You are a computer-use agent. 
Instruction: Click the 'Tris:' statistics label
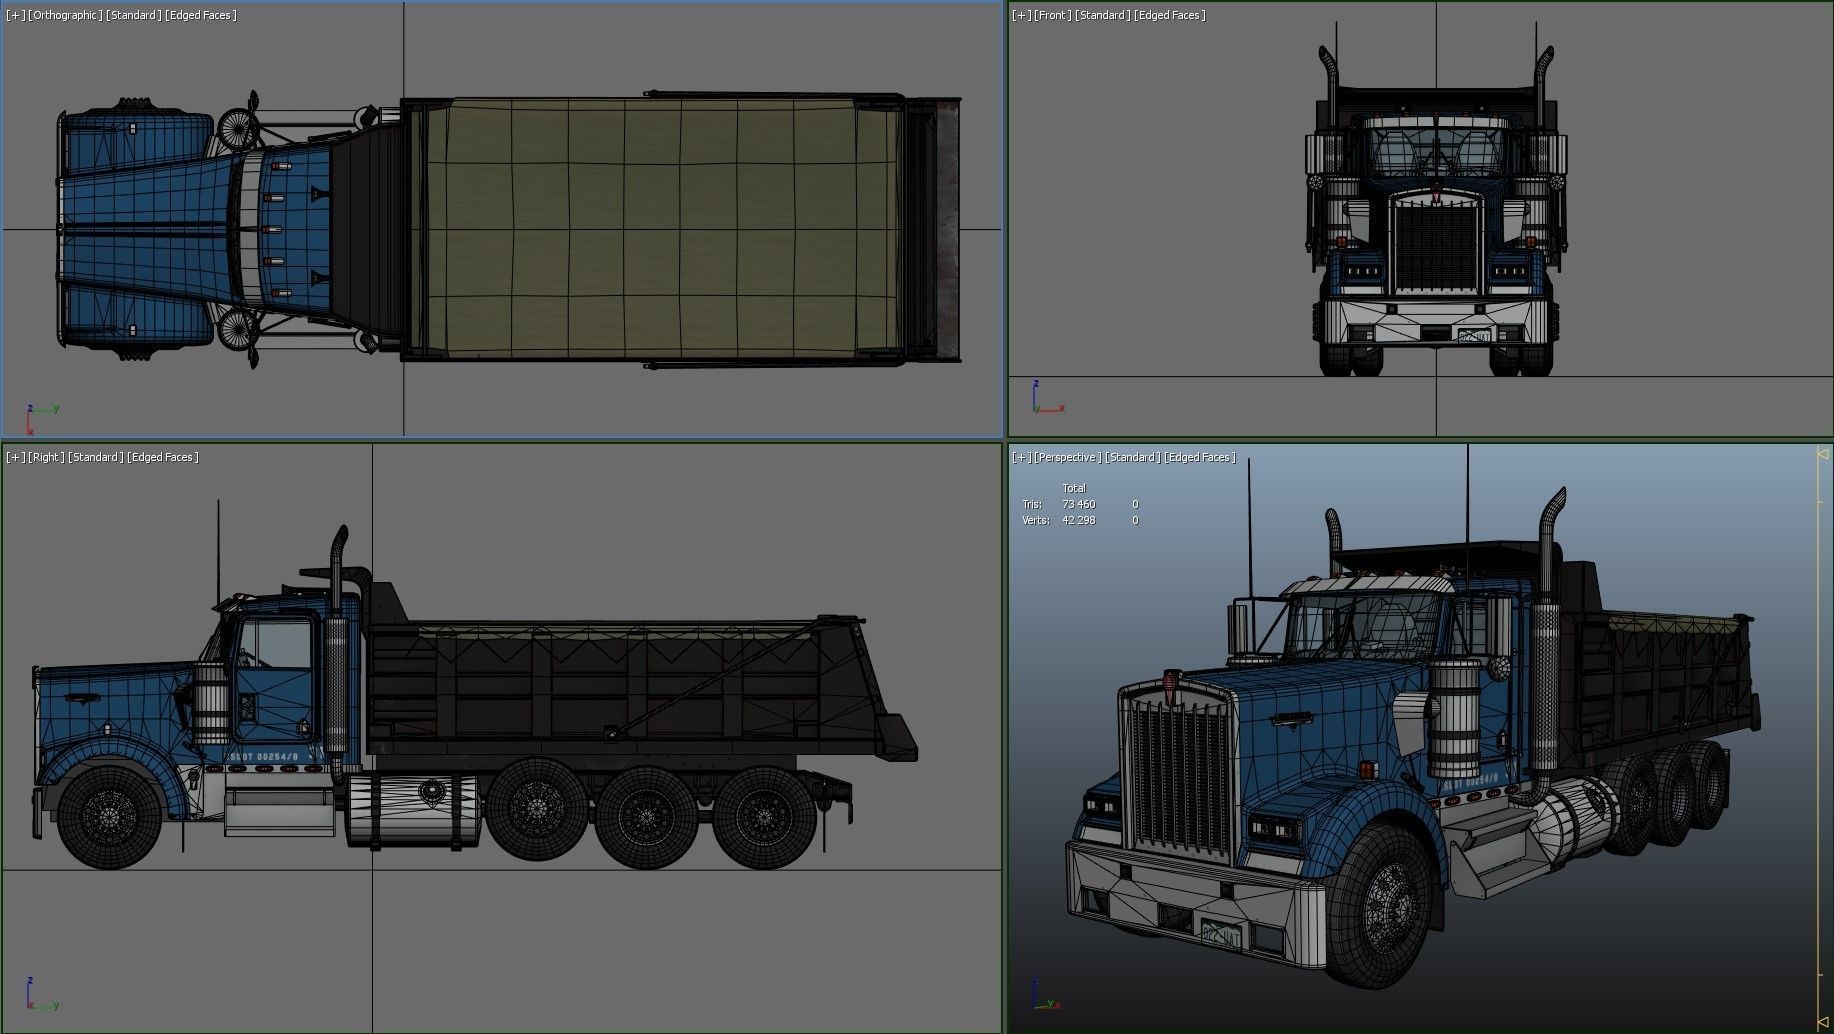click(x=1032, y=504)
